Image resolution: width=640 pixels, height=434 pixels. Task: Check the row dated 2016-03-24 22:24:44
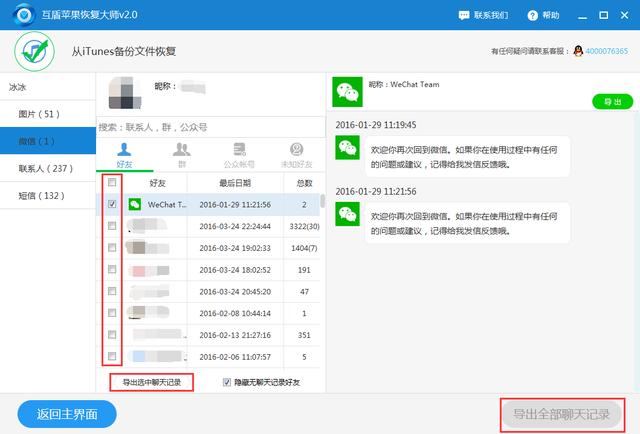tap(112, 226)
